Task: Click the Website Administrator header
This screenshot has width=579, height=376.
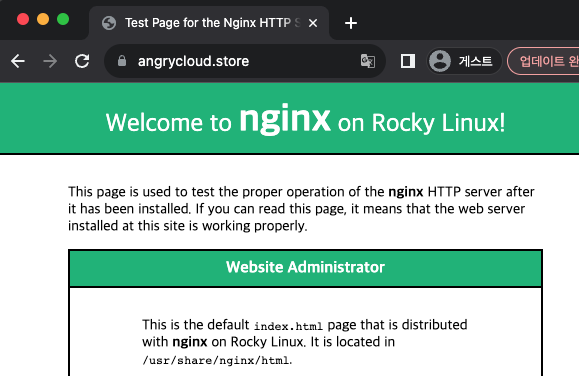Action: [x=305, y=267]
